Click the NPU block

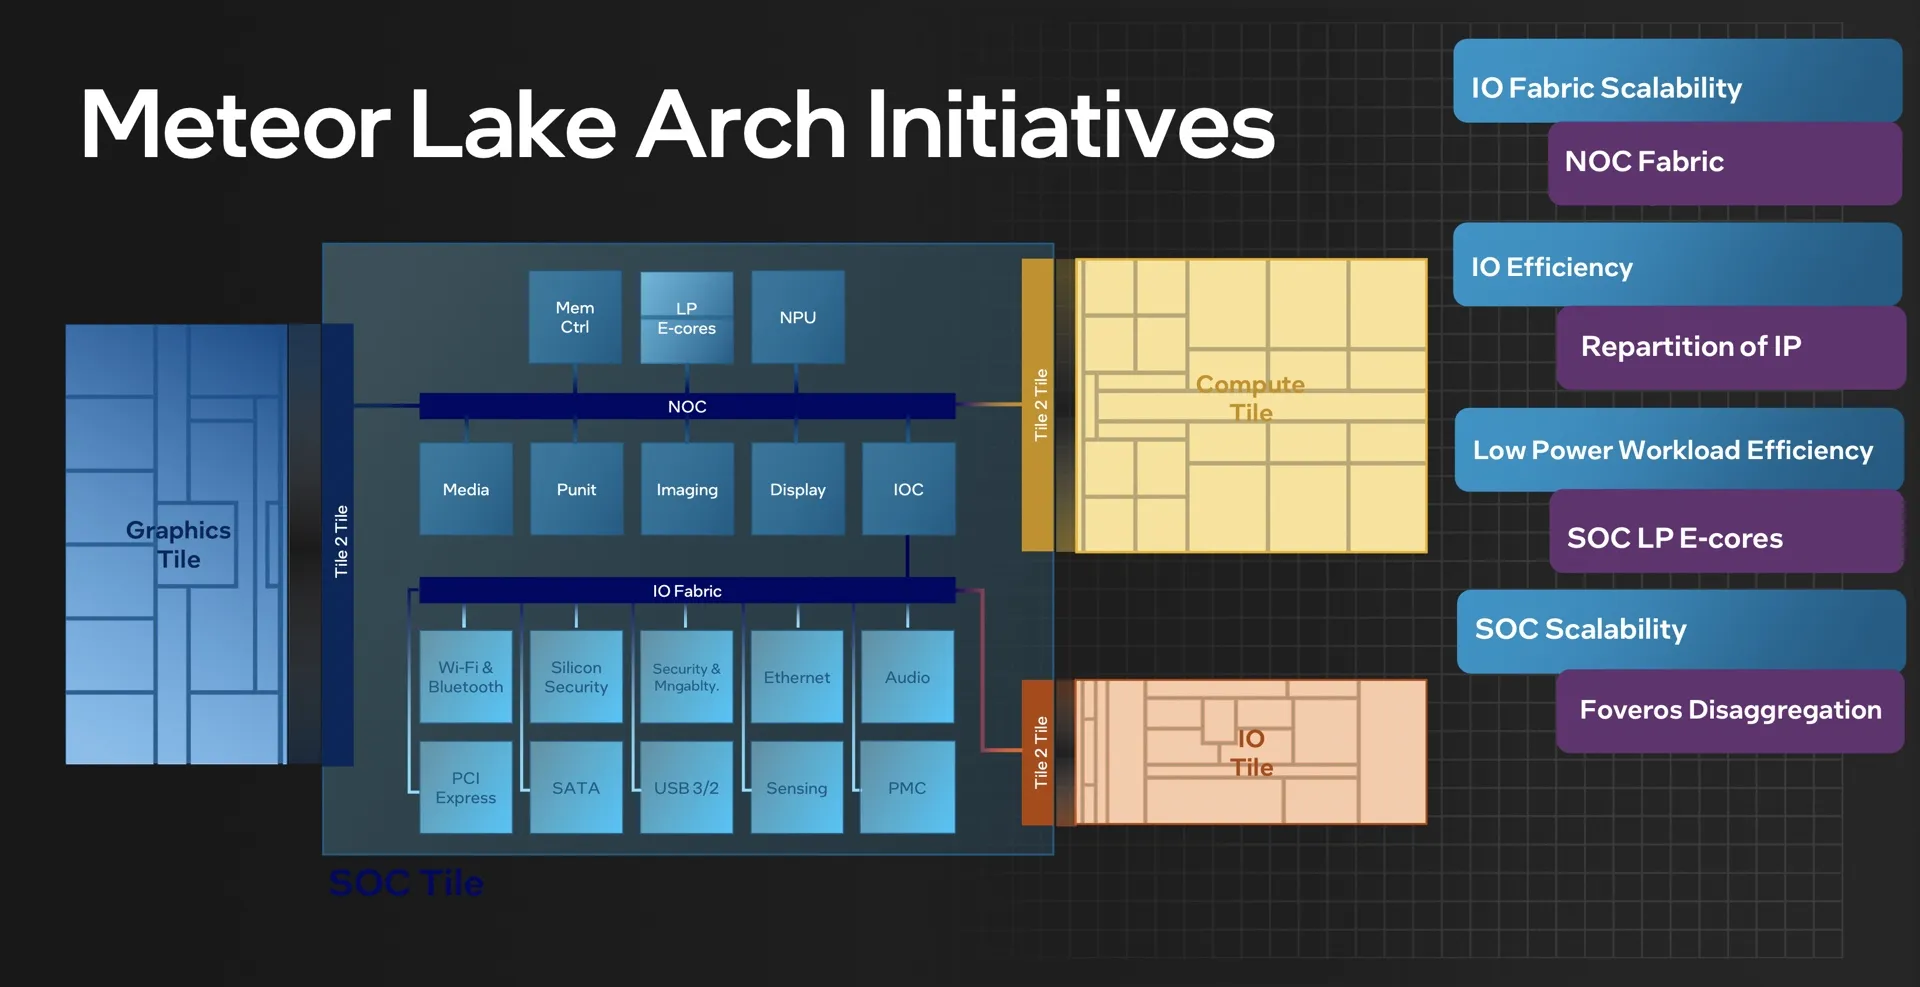(798, 317)
